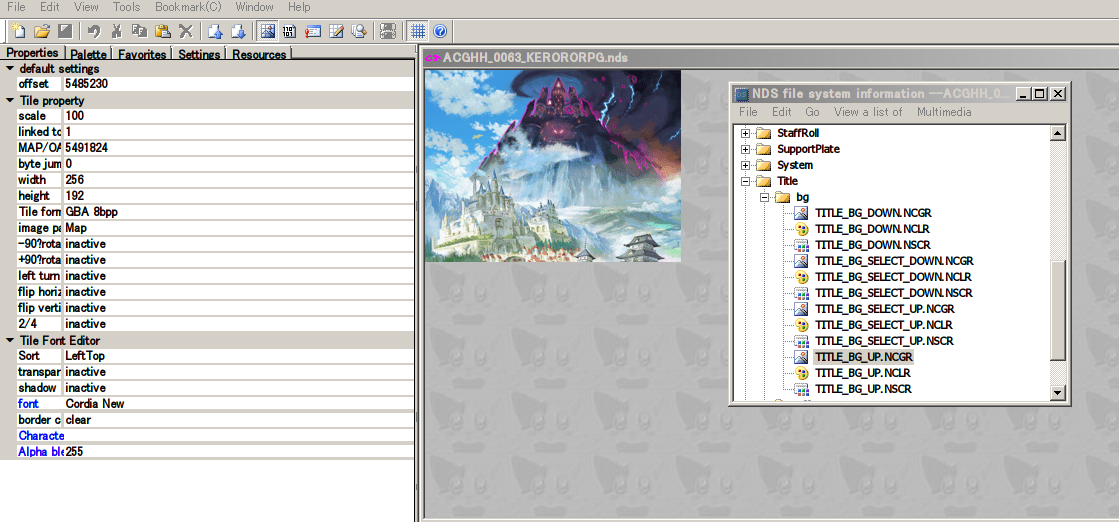Open the View menu in main menu bar
The width and height of the screenshot is (1119, 522).
(x=86, y=7)
